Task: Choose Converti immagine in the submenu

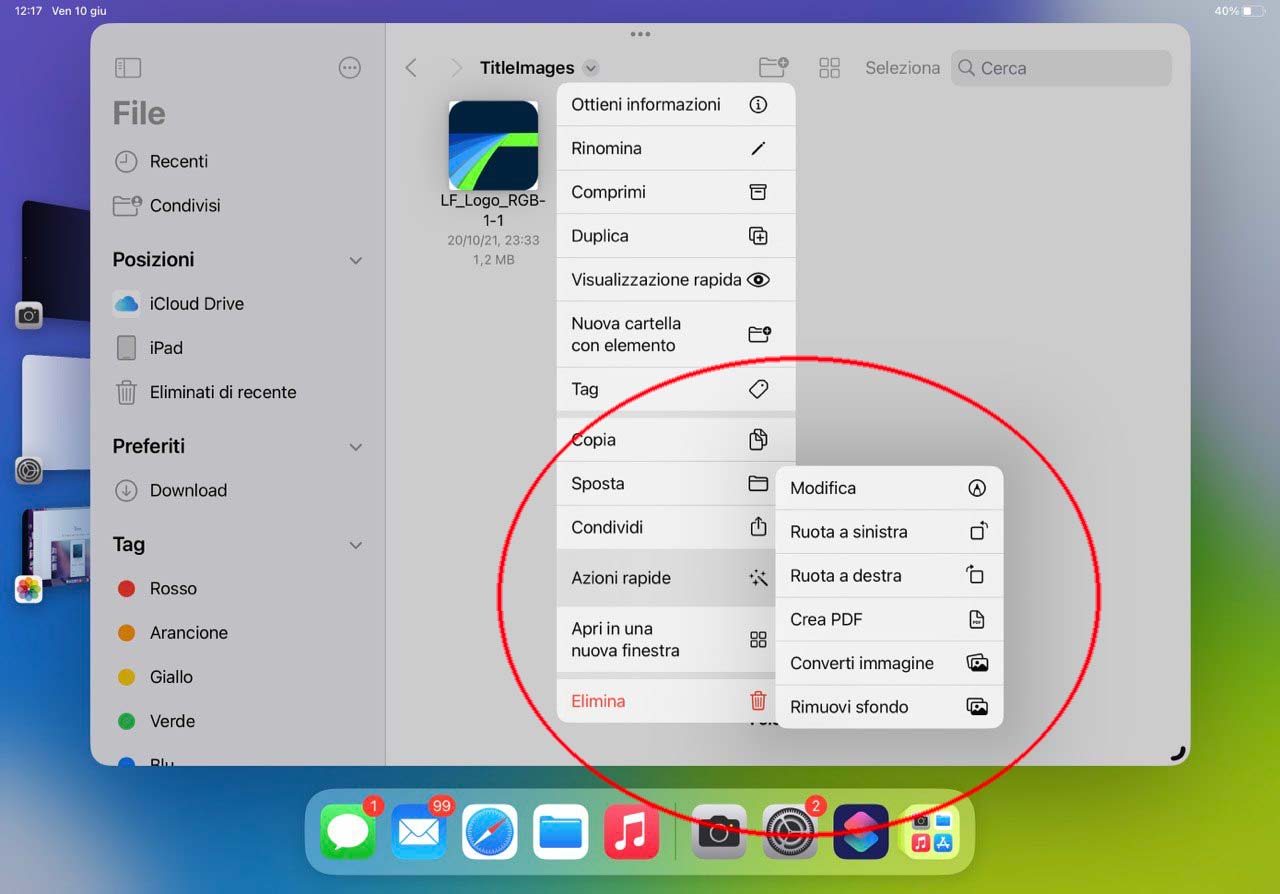Action: pos(889,663)
